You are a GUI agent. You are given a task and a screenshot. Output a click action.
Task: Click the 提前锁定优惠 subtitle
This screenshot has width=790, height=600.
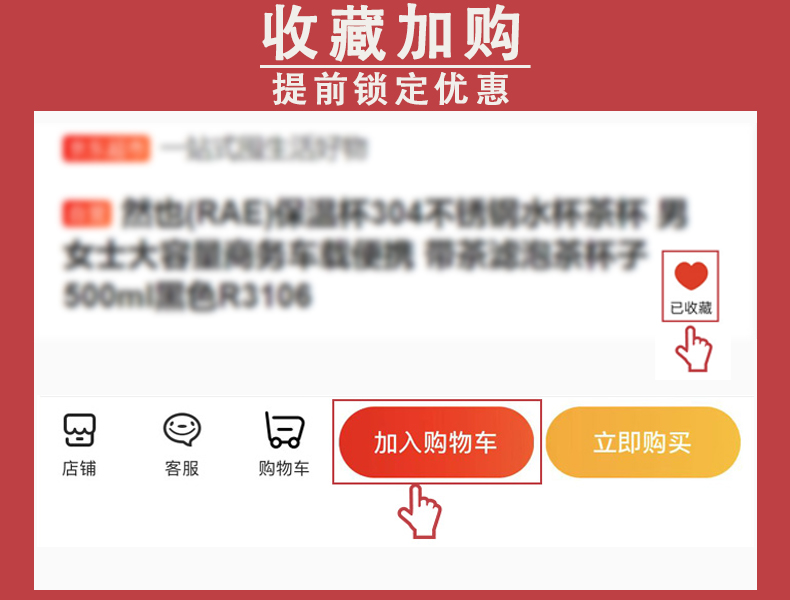tap(391, 89)
